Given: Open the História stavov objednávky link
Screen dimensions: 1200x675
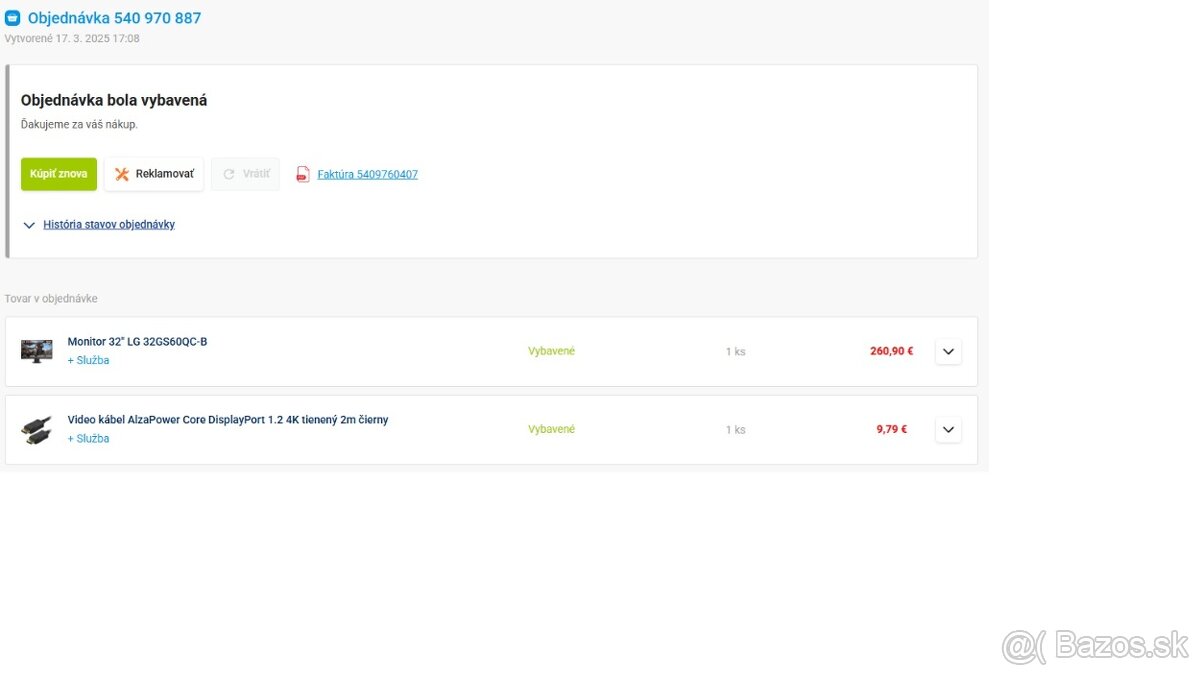Looking at the screenshot, I should click(109, 225).
